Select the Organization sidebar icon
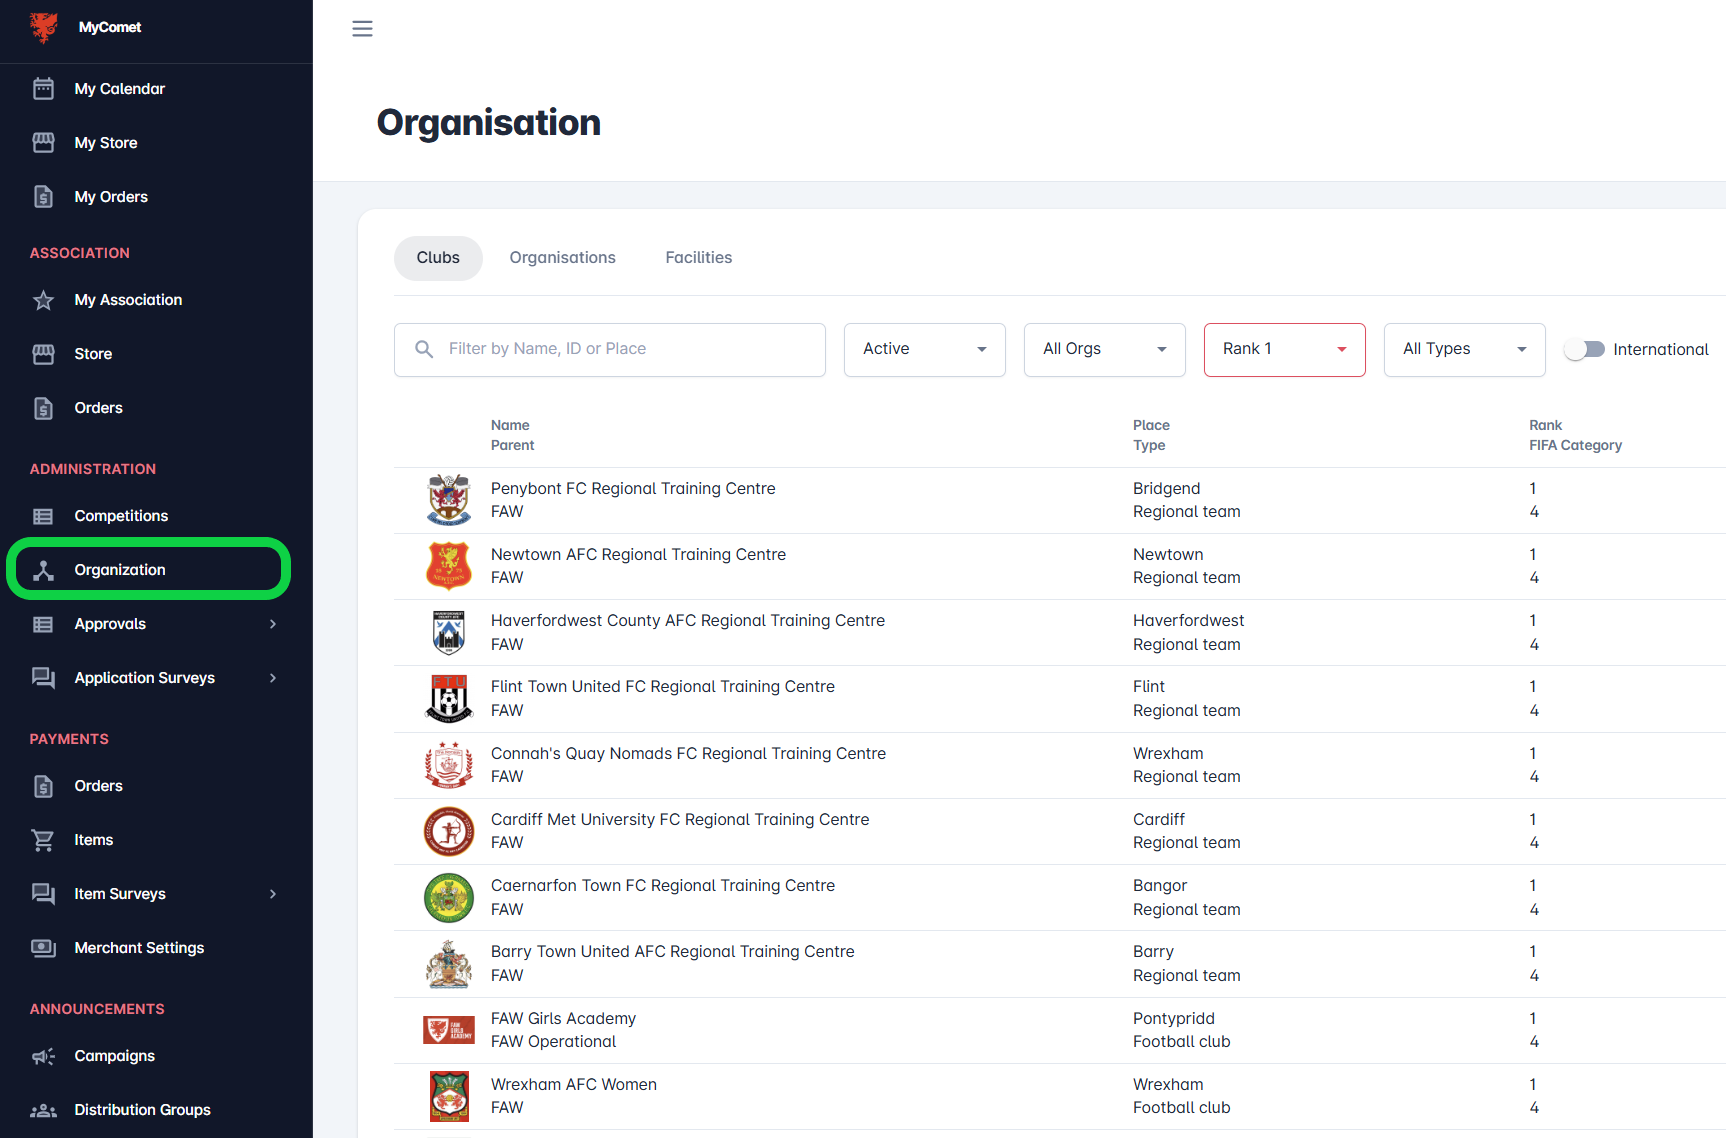This screenshot has height=1138, width=1726. pos(44,569)
